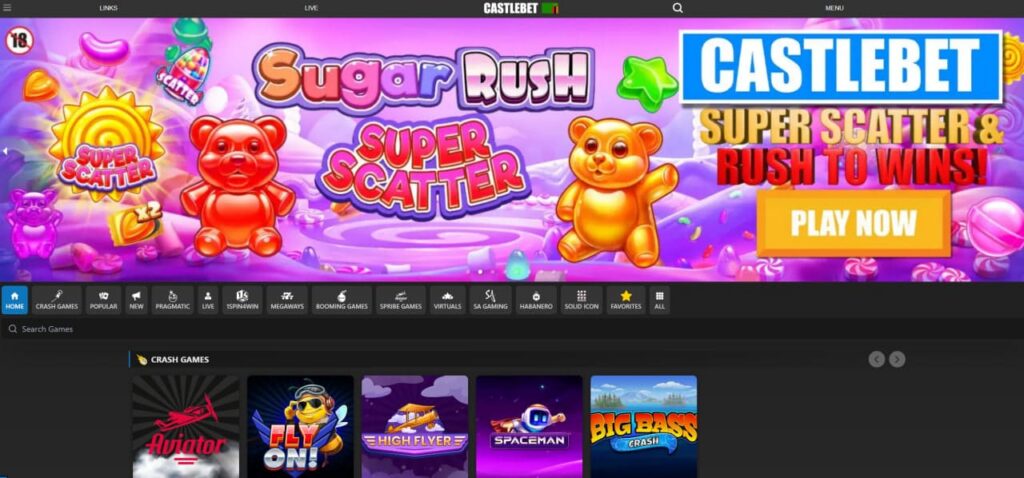Click the CASTLEBET header logo

point(520,8)
